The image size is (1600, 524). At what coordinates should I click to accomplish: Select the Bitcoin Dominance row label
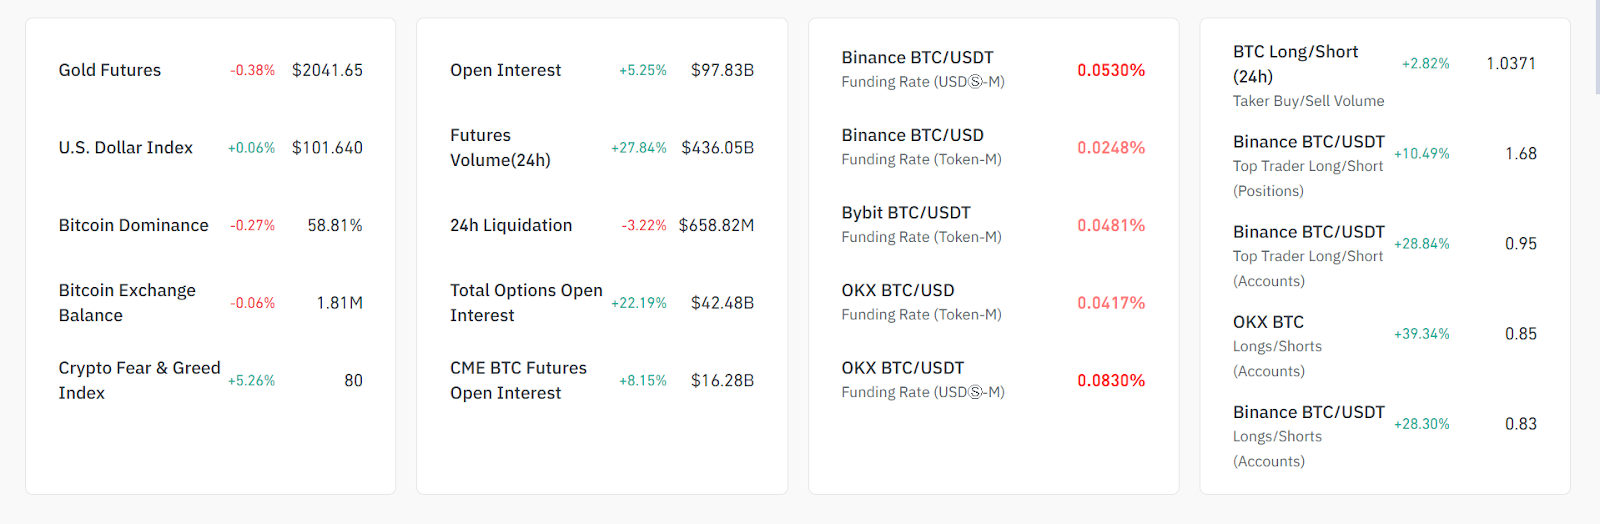pos(134,226)
